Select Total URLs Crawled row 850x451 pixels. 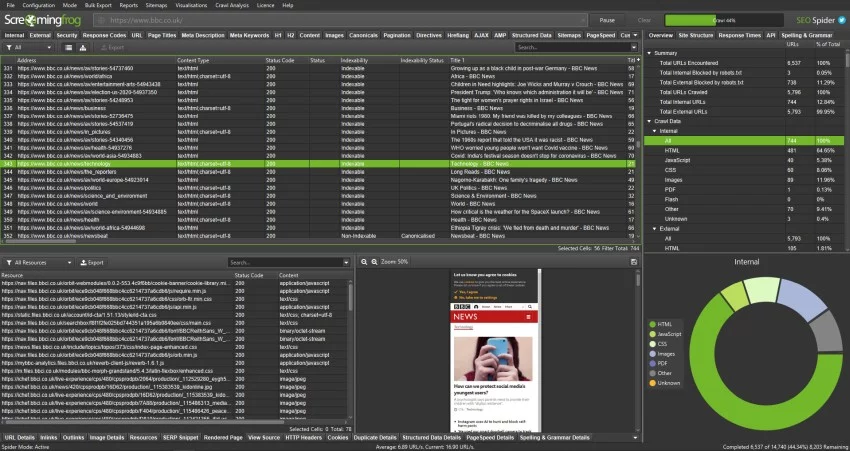(744, 92)
